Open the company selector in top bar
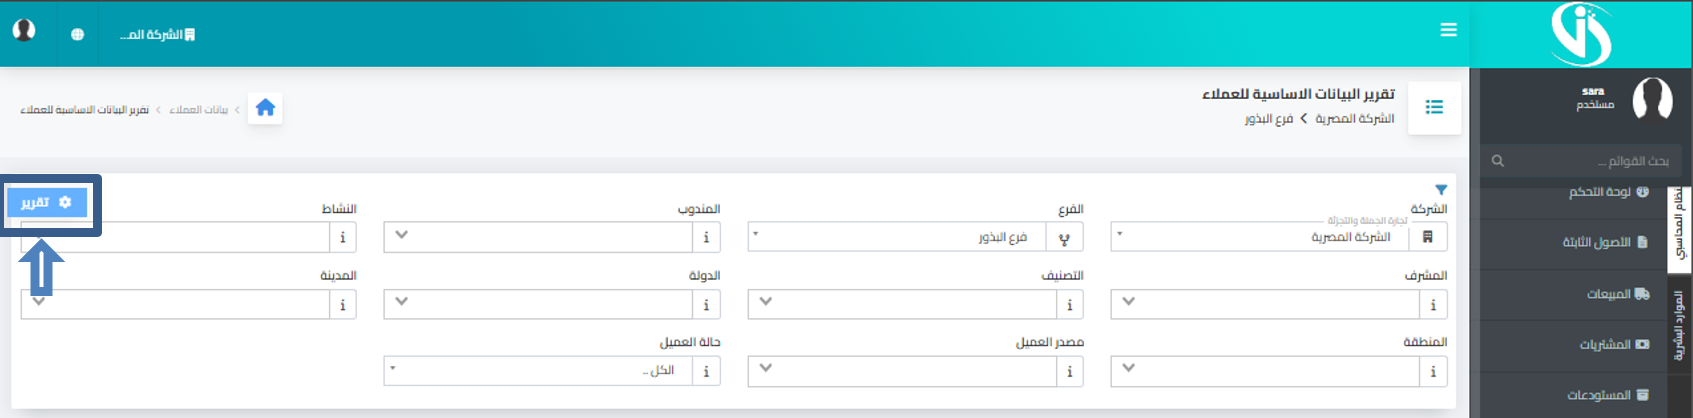1693x418 pixels. click(x=157, y=34)
